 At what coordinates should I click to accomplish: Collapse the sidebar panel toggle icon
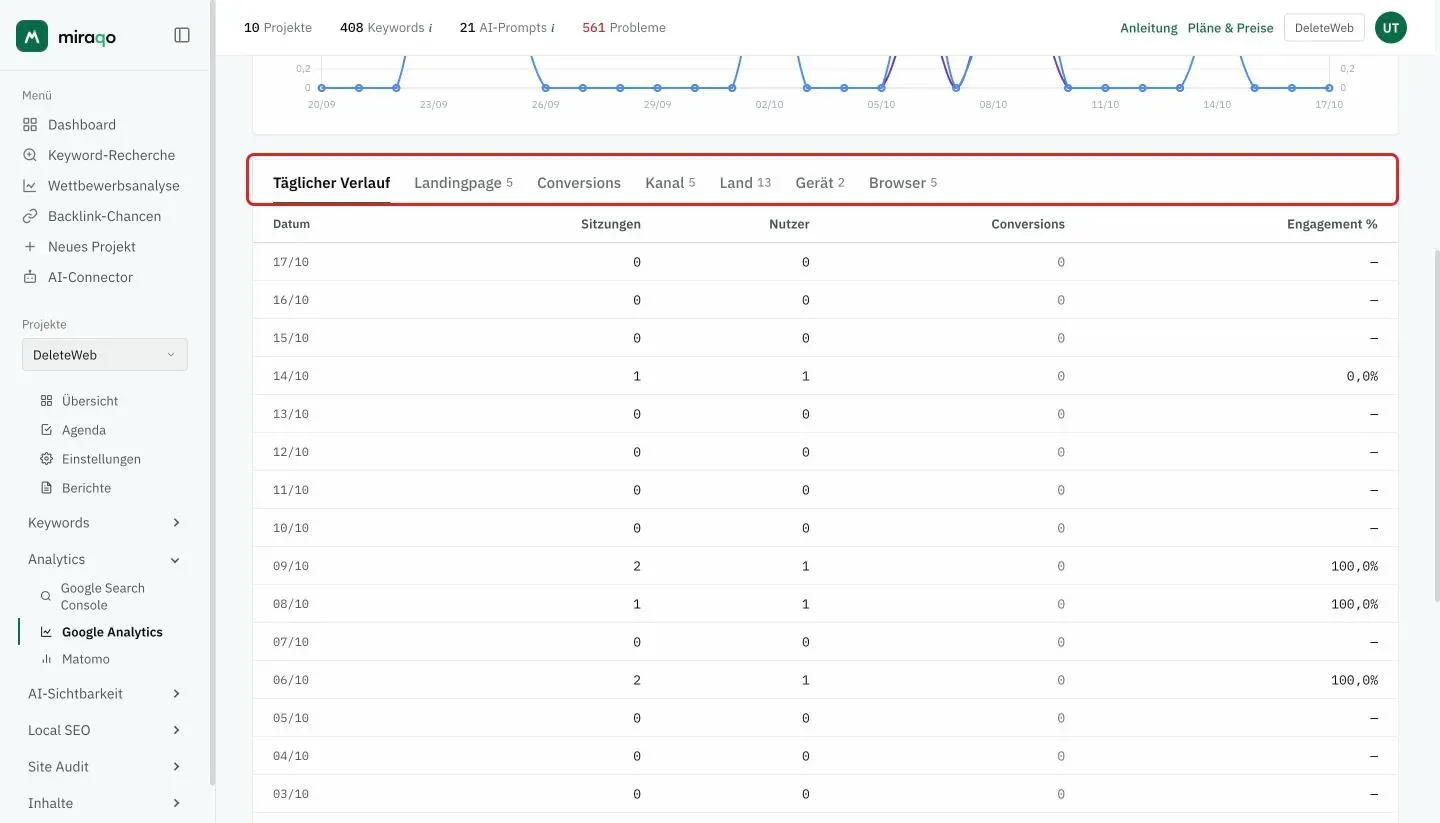[182, 35]
